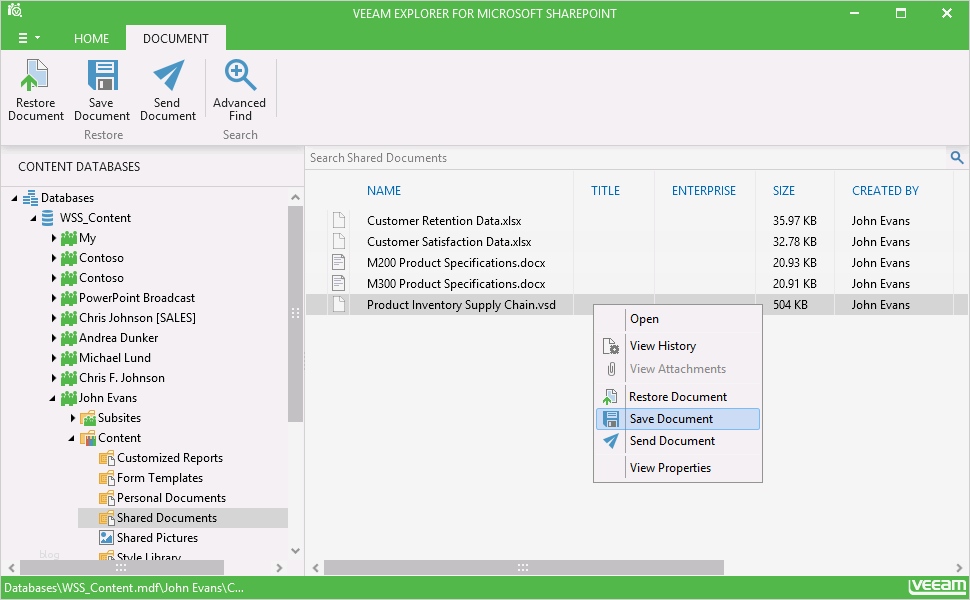Image resolution: width=970 pixels, height=600 pixels.
Task: Expand the My site node
Action: pyautogui.click(x=54, y=238)
